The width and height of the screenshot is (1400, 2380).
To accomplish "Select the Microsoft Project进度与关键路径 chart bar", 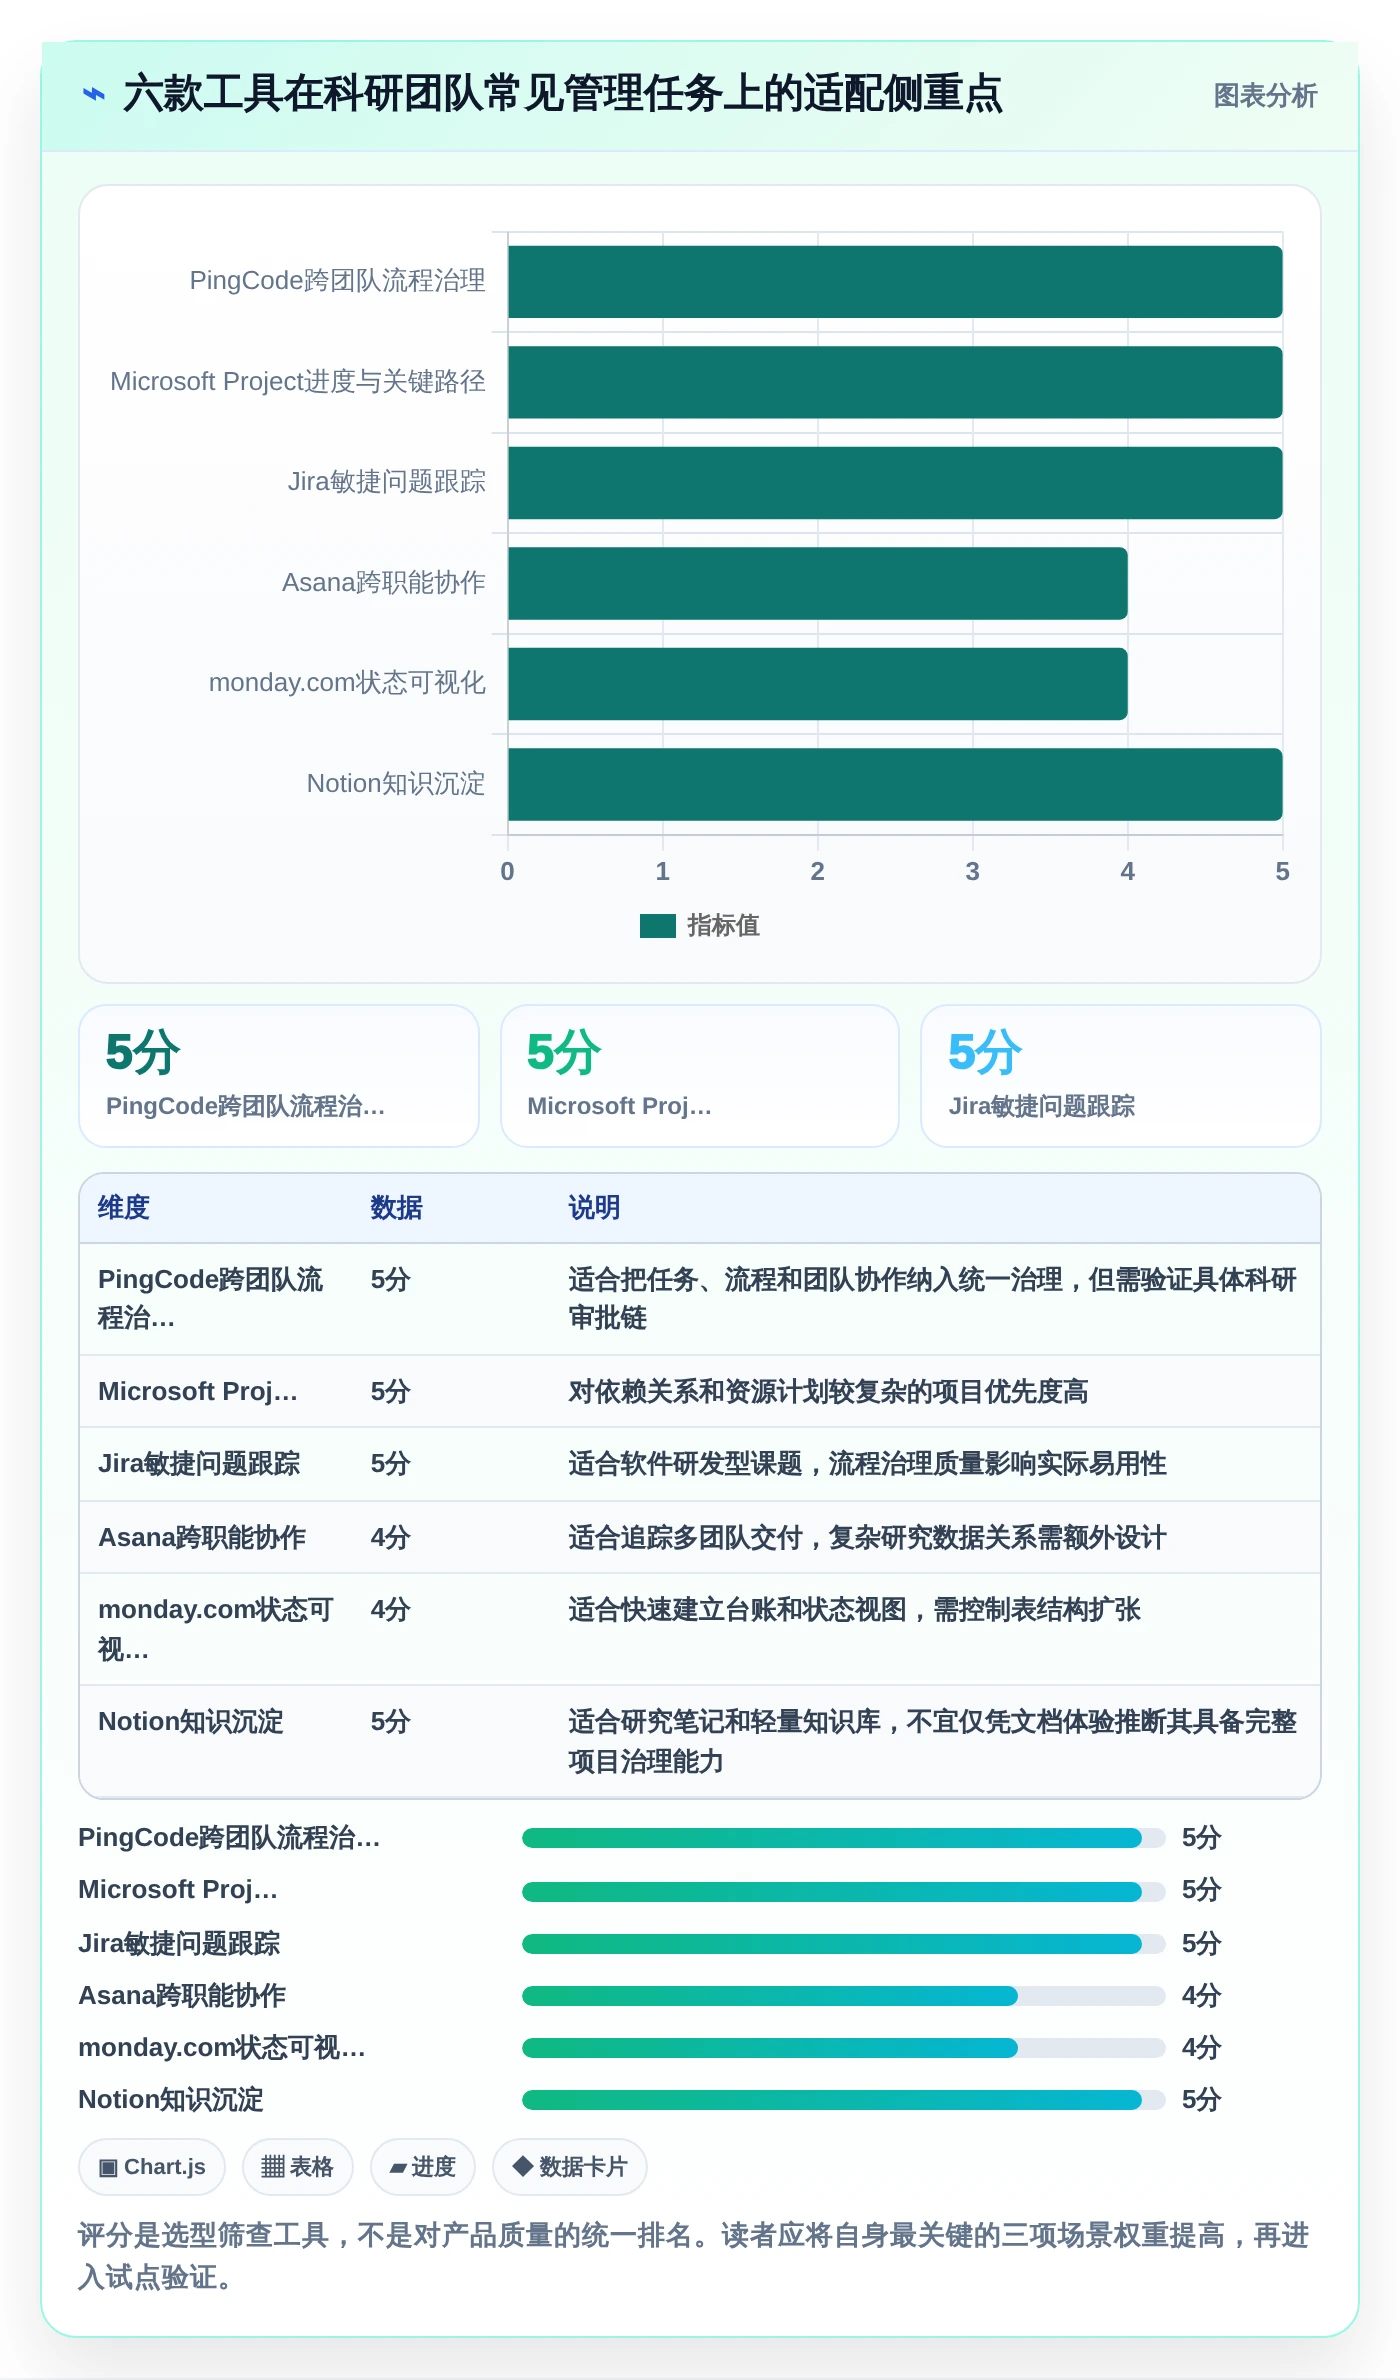I will [895, 382].
